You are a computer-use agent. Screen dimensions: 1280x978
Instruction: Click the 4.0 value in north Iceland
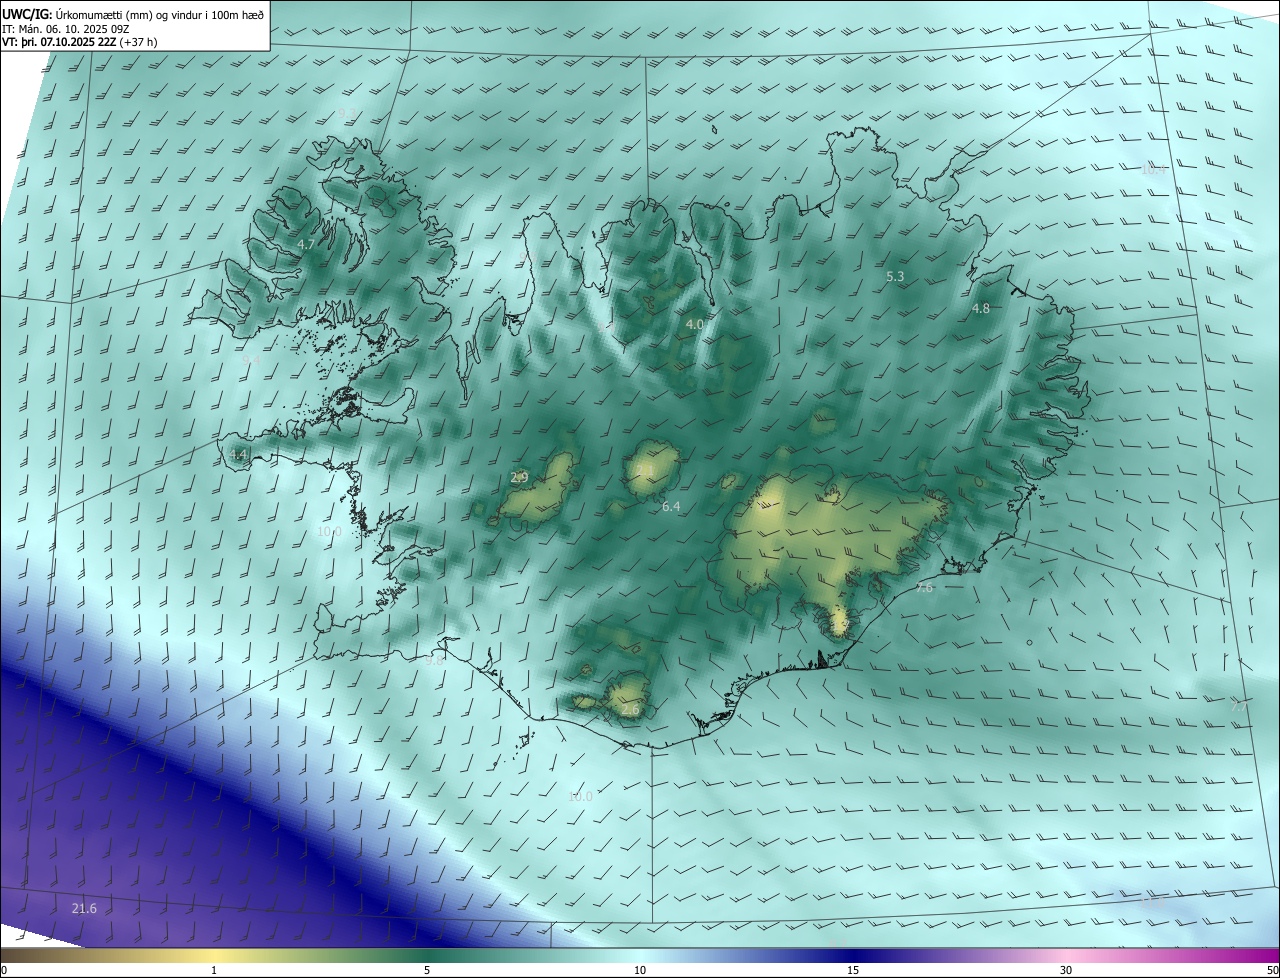click(695, 325)
